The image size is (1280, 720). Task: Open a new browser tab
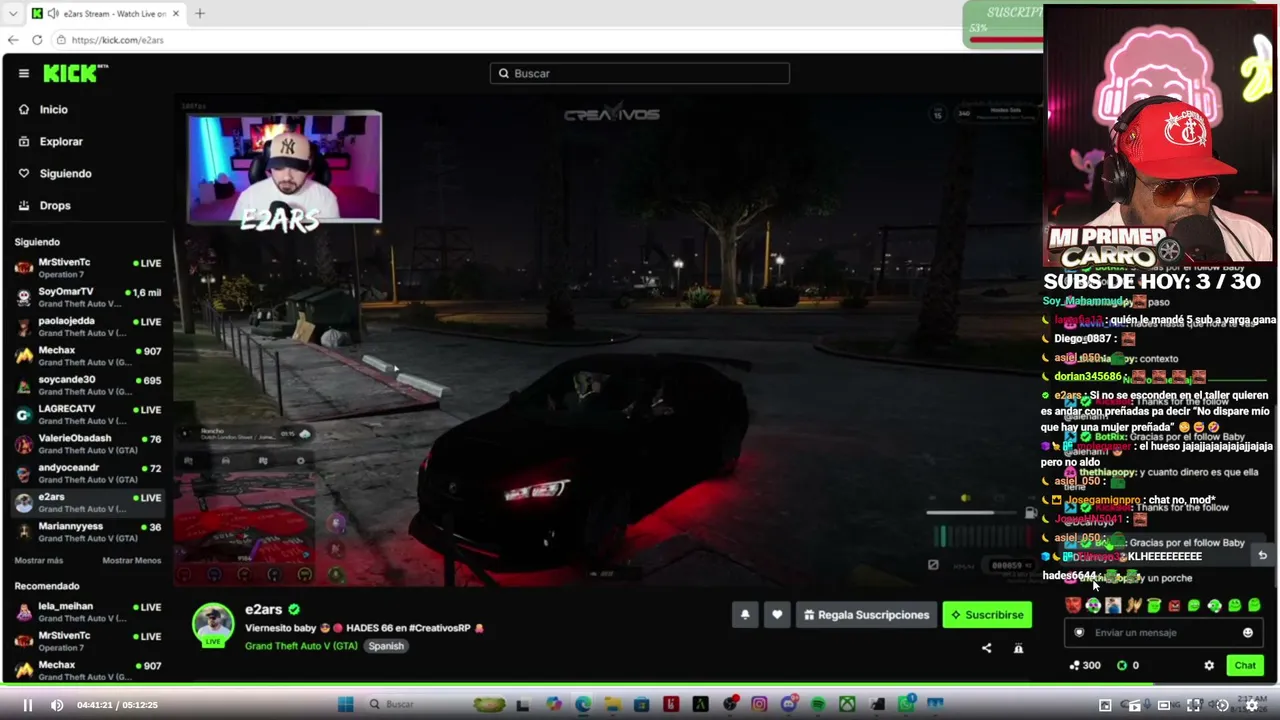click(x=200, y=14)
